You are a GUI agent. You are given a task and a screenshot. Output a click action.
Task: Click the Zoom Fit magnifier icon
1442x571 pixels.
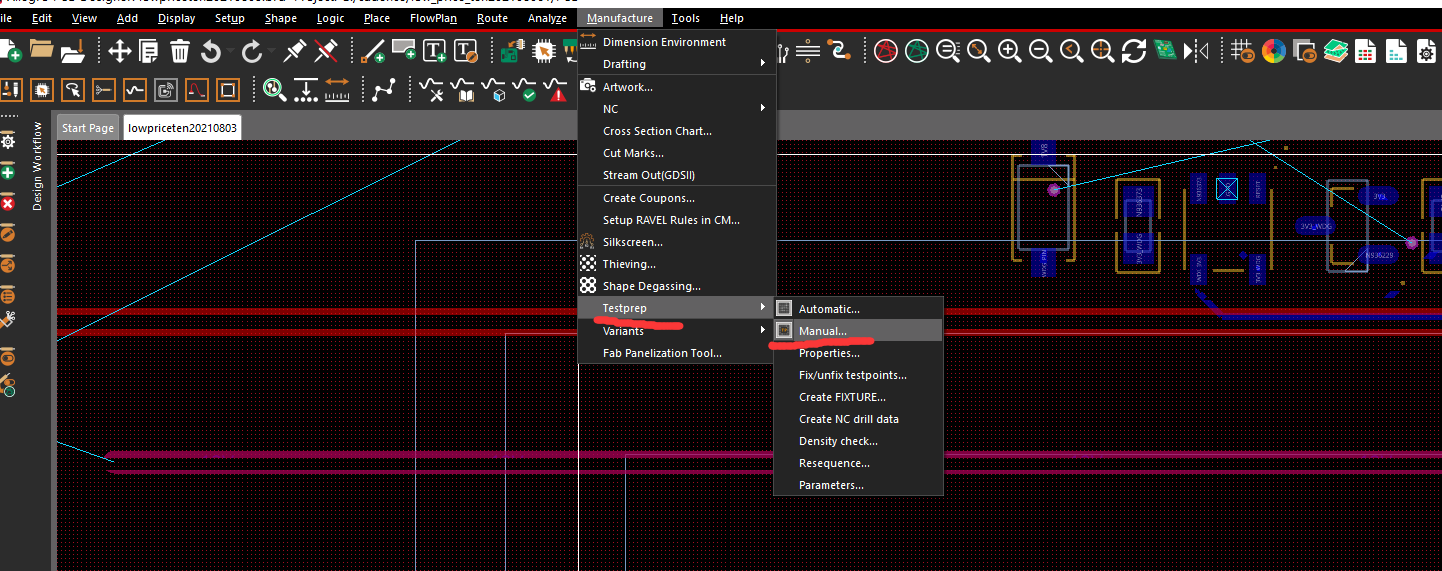click(x=979, y=51)
